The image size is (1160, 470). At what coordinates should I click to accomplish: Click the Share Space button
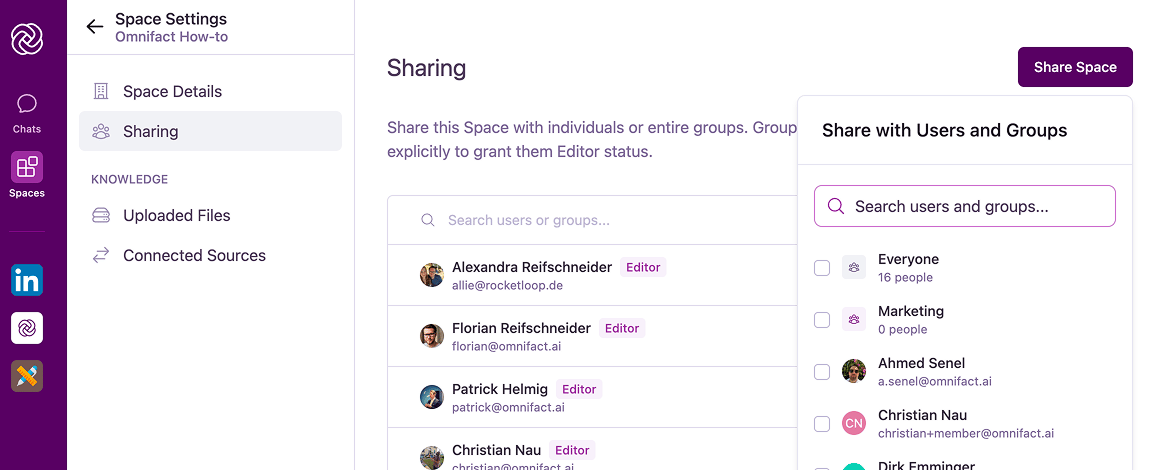[1075, 67]
